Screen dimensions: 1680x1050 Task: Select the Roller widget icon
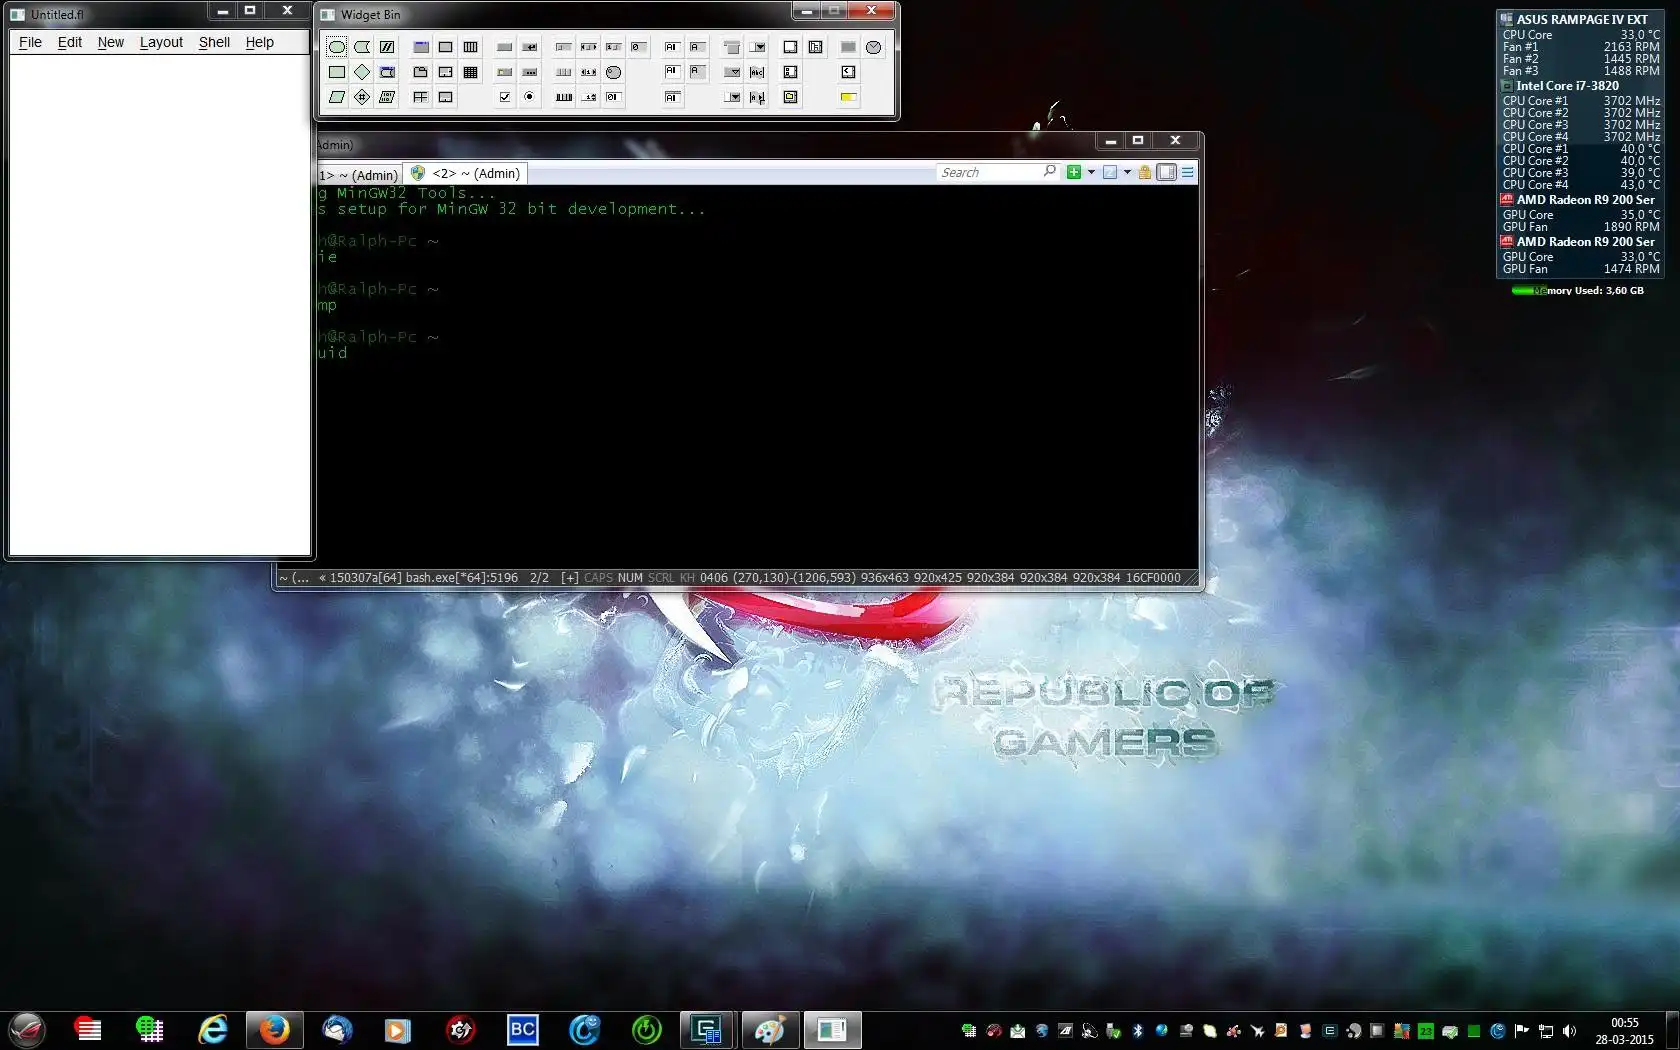[564, 97]
